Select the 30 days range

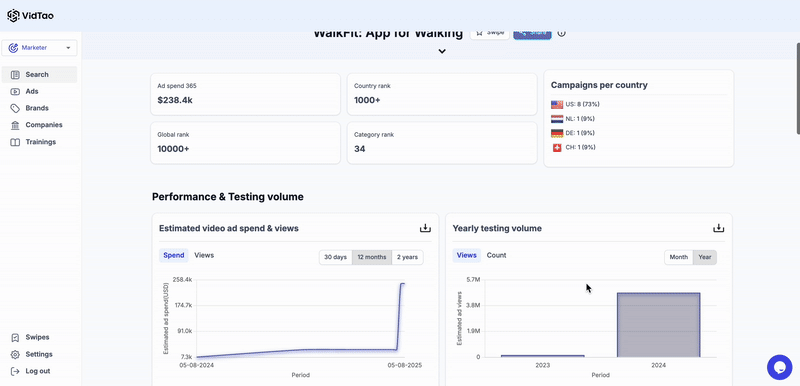[x=336, y=257]
